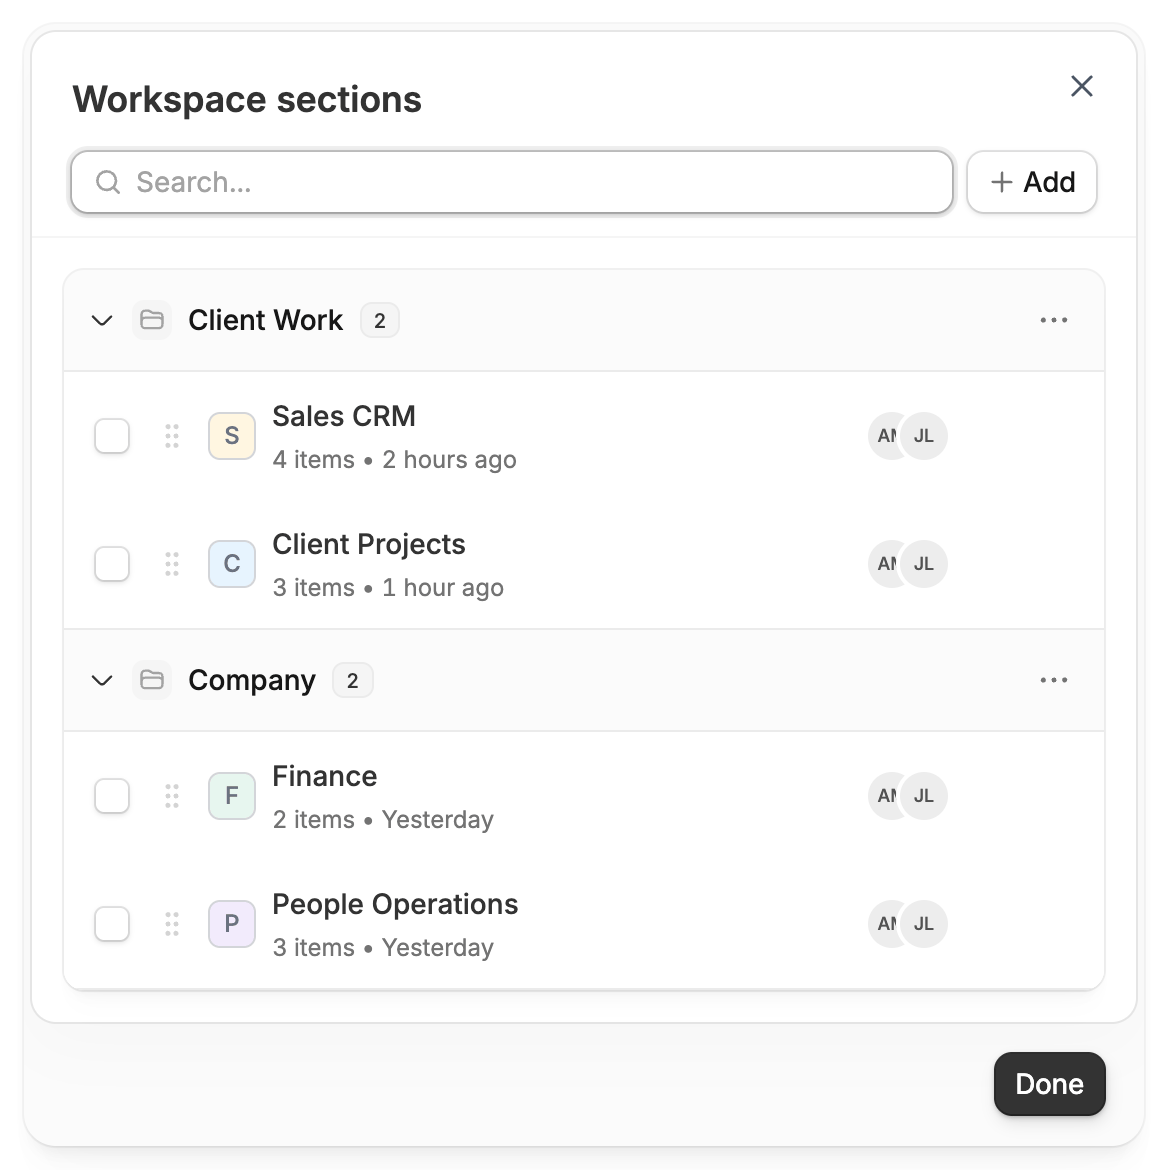Open Client Work more options menu
Screen dimensions: 1168x1170
click(x=1054, y=320)
